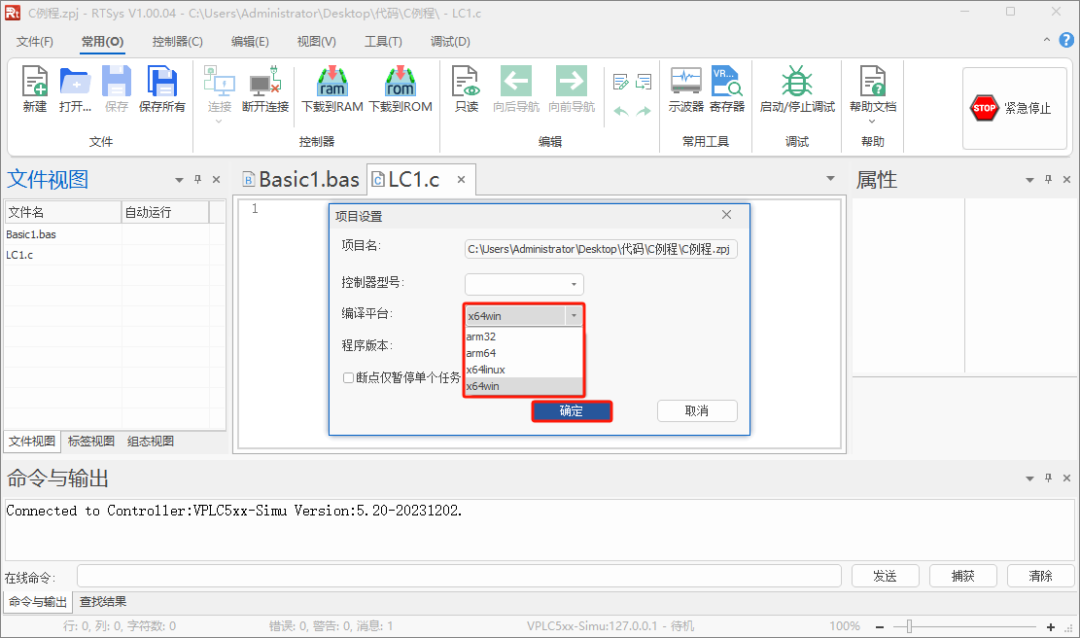
Task: Select x64linux from the compile platform list
Action: pyautogui.click(x=488, y=369)
